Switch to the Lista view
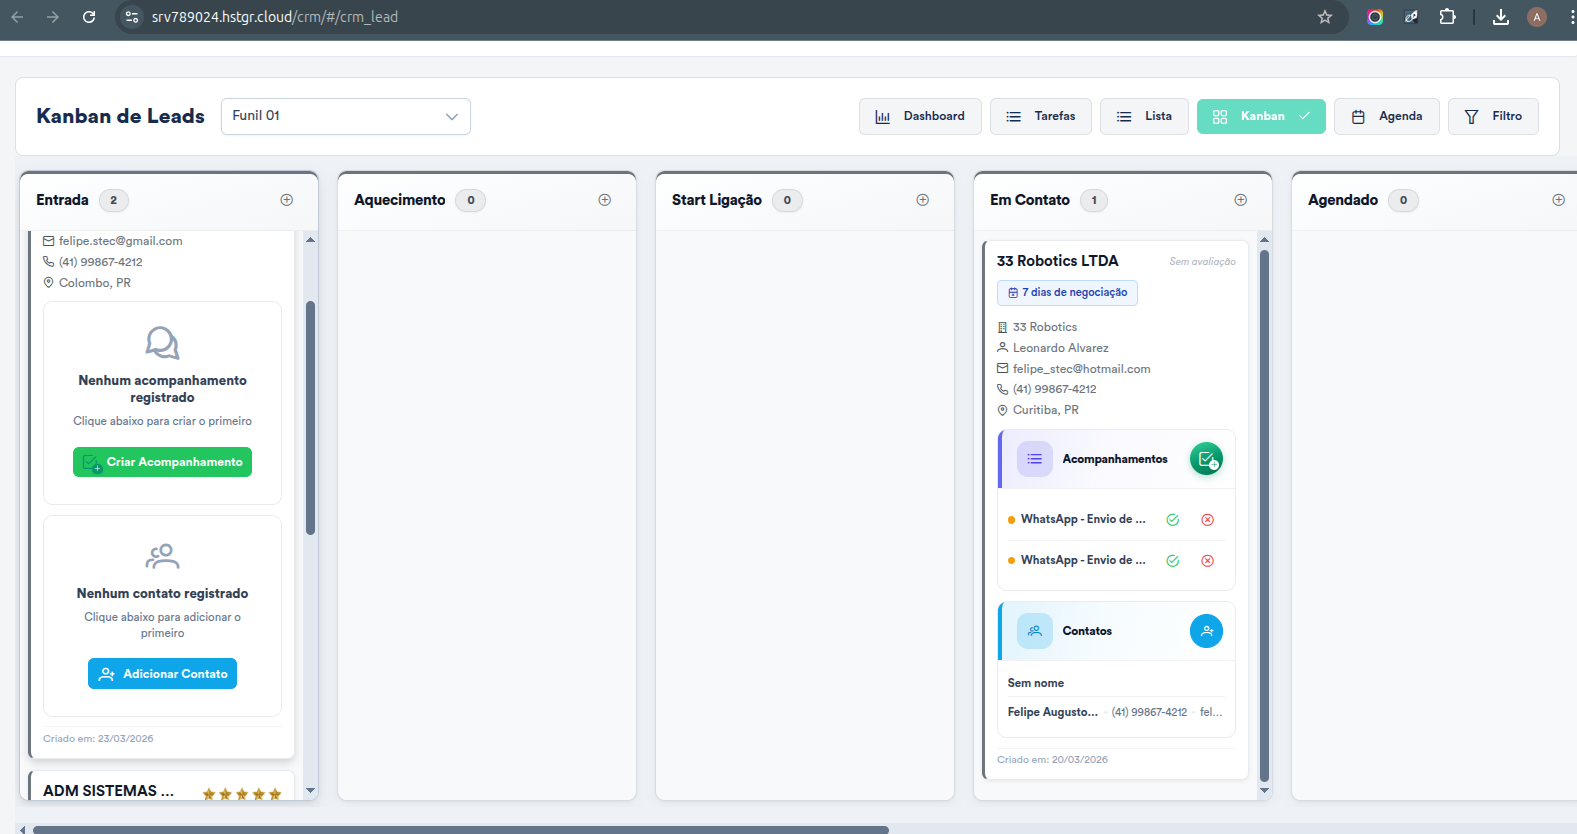This screenshot has height=834, width=1577. click(x=1144, y=116)
